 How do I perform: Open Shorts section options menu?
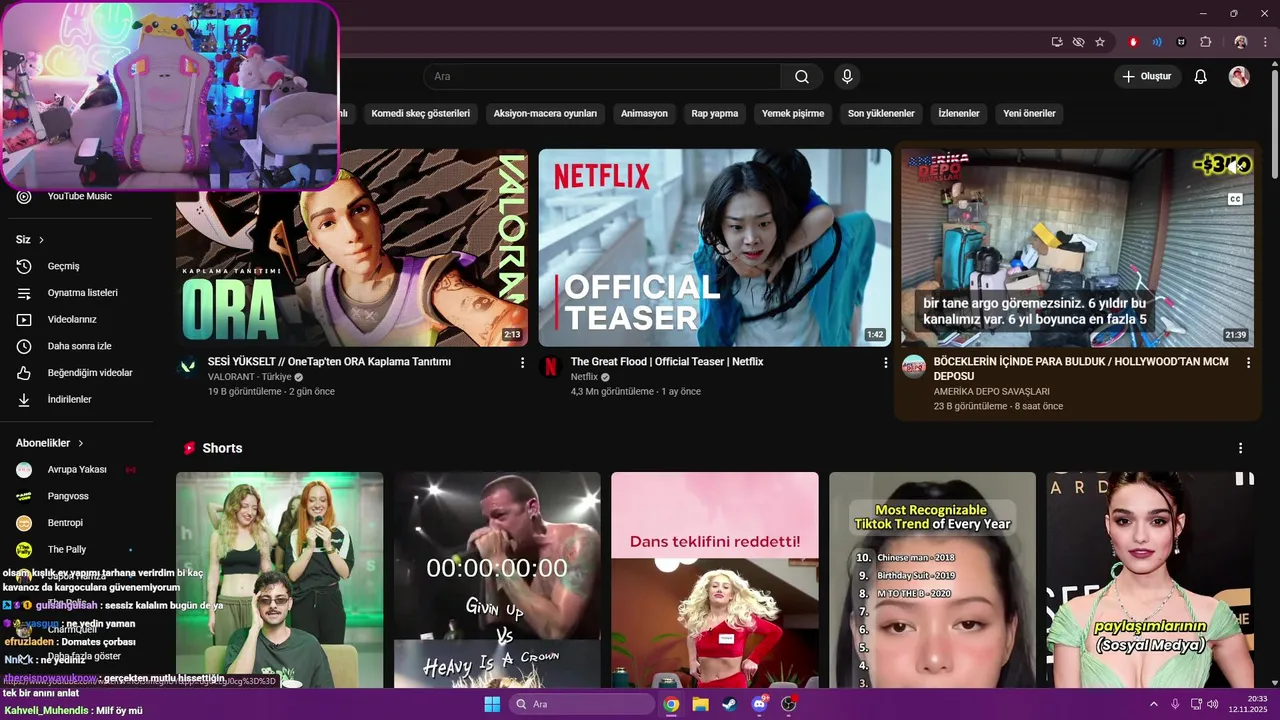coord(1241,448)
